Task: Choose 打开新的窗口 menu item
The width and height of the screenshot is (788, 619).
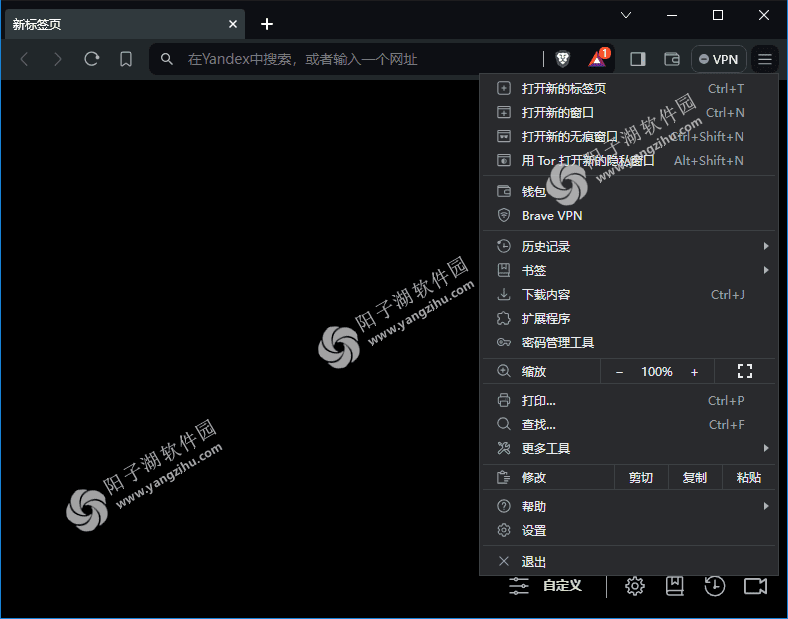Action: (x=628, y=113)
